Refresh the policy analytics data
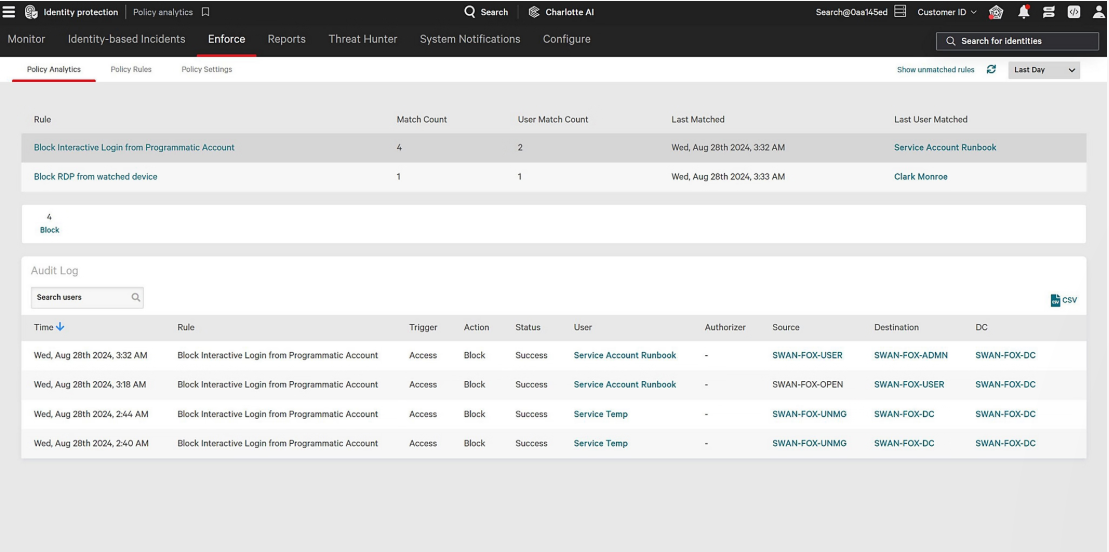Screen dimensions: 1109x552 click(991, 70)
